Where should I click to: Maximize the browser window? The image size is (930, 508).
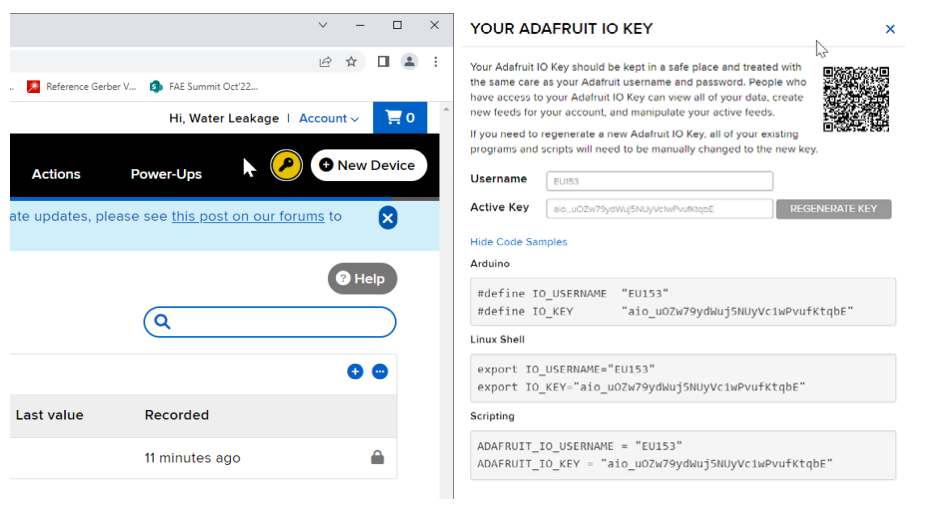tap(397, 25)
